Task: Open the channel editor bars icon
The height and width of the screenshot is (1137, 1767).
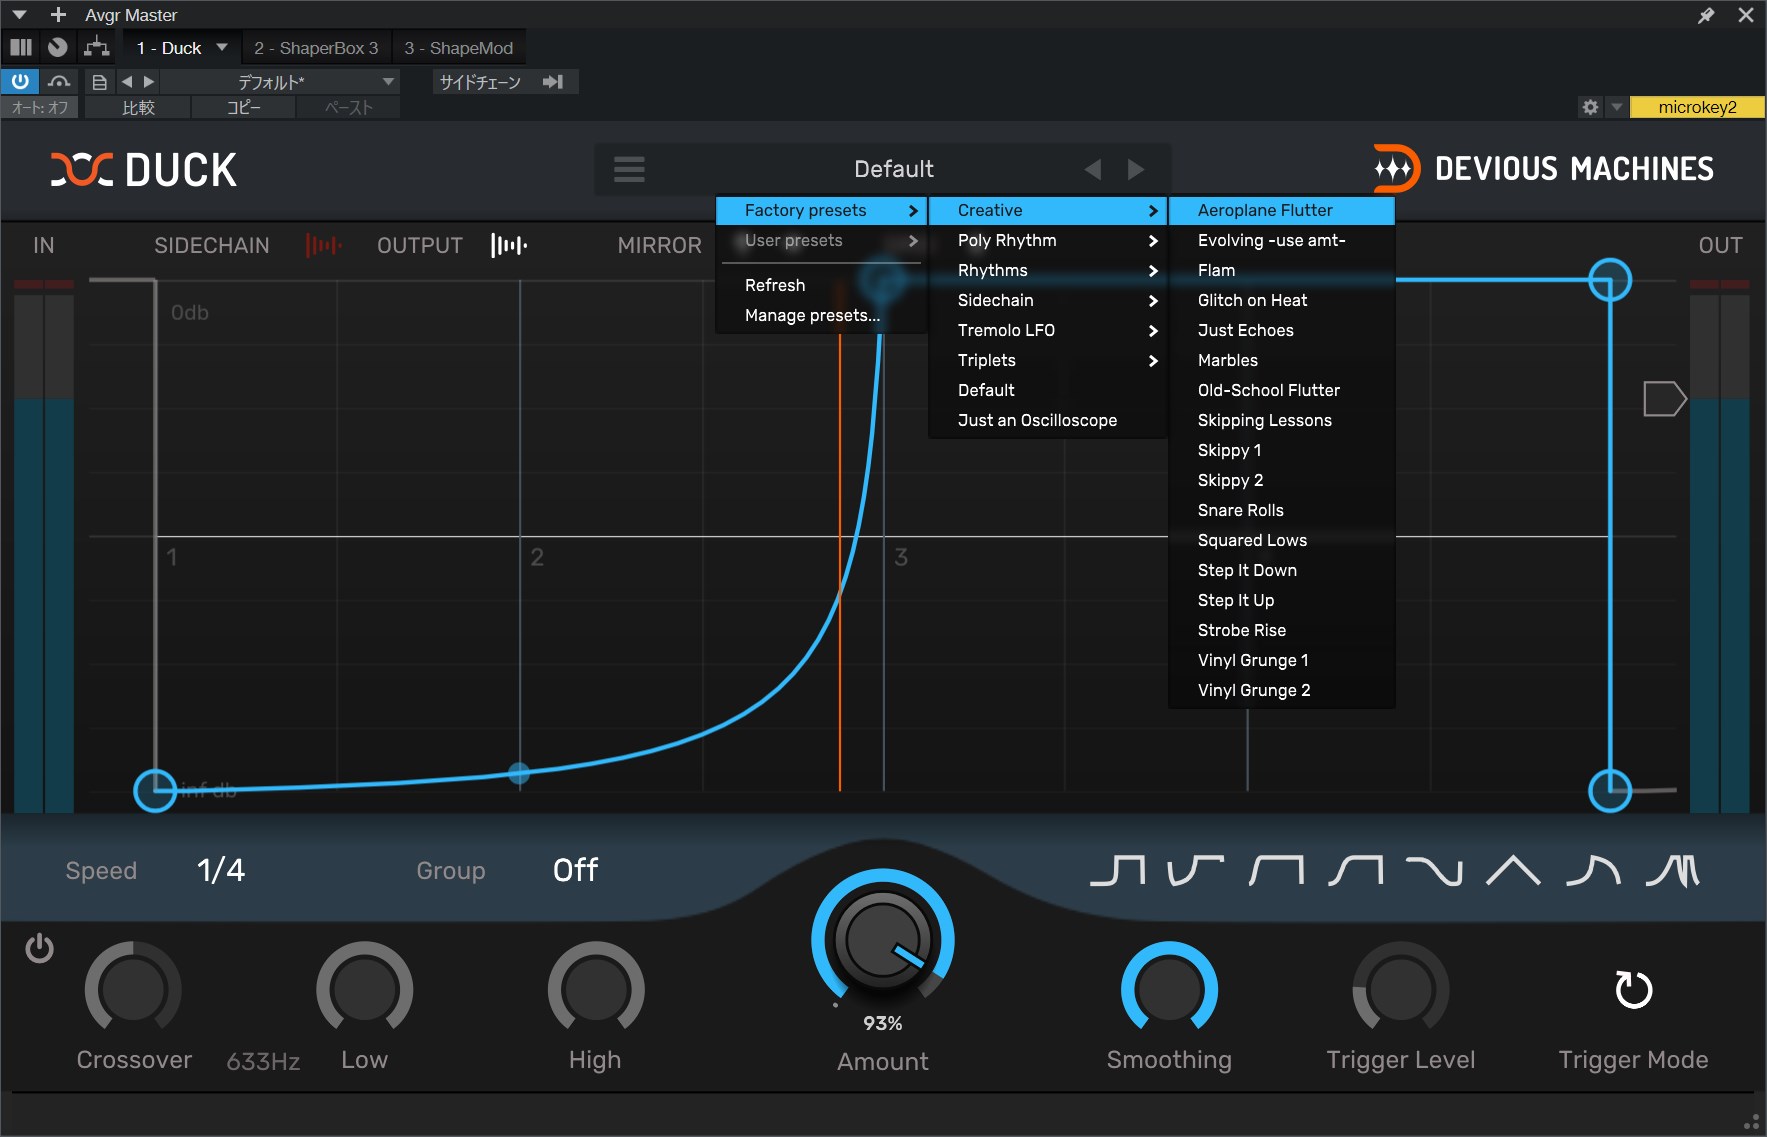Action: [20, 47]
